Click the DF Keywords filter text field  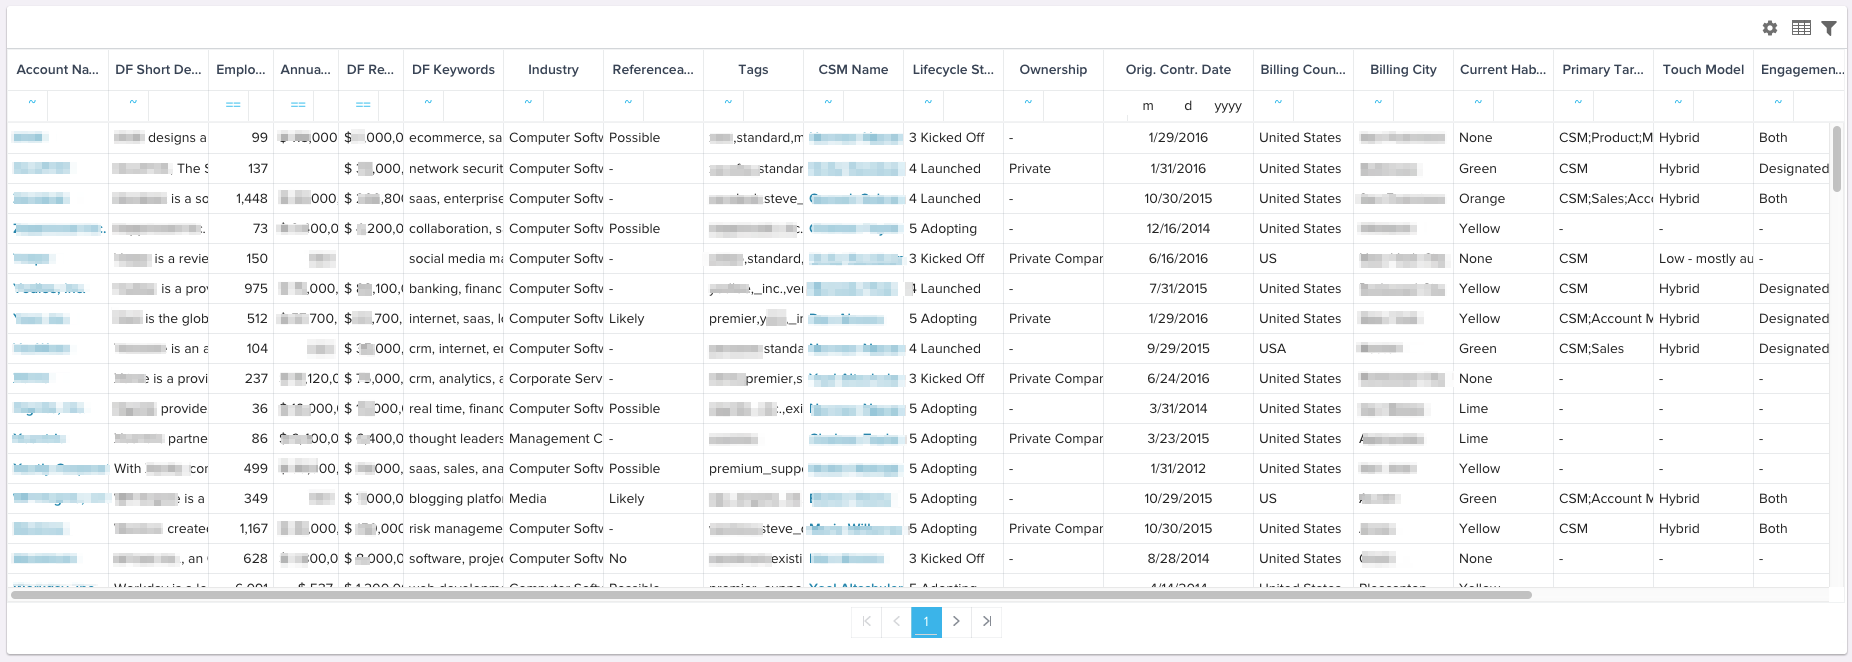click(474, 104)
